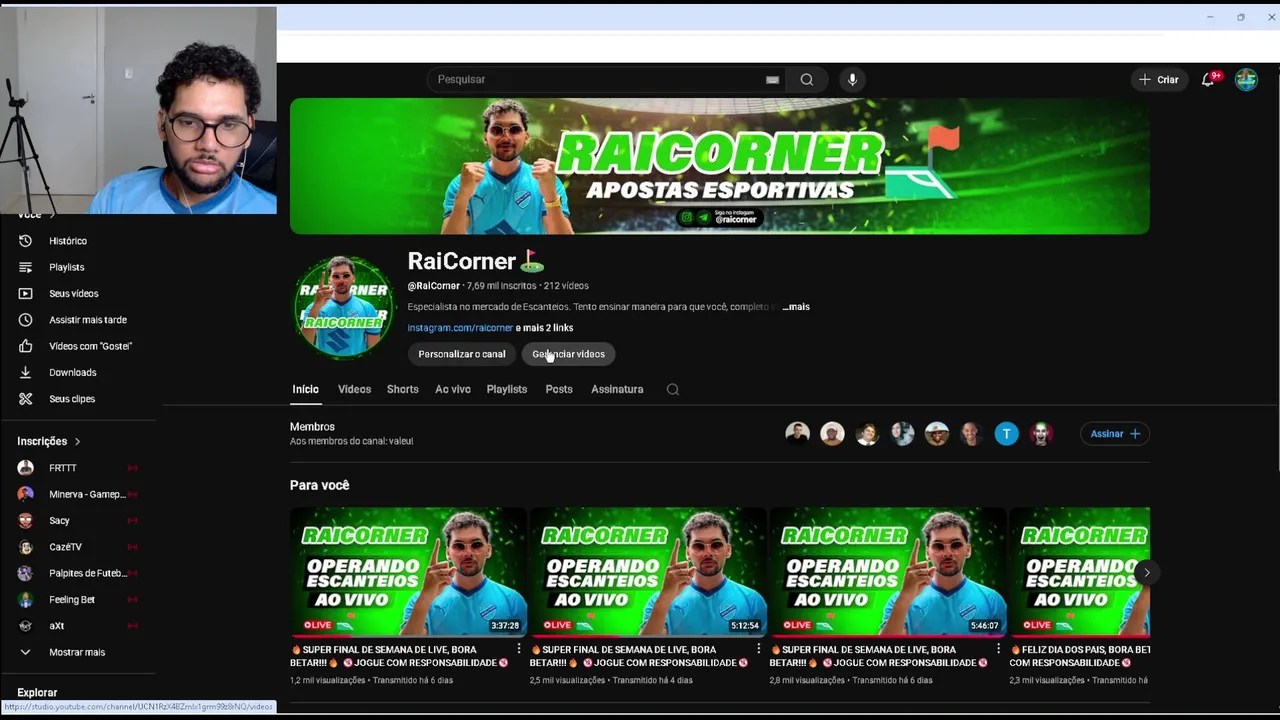Expand channel description with ...mais
The width and height of the screenshot is (1280, 720).
[x=796, y=307]
